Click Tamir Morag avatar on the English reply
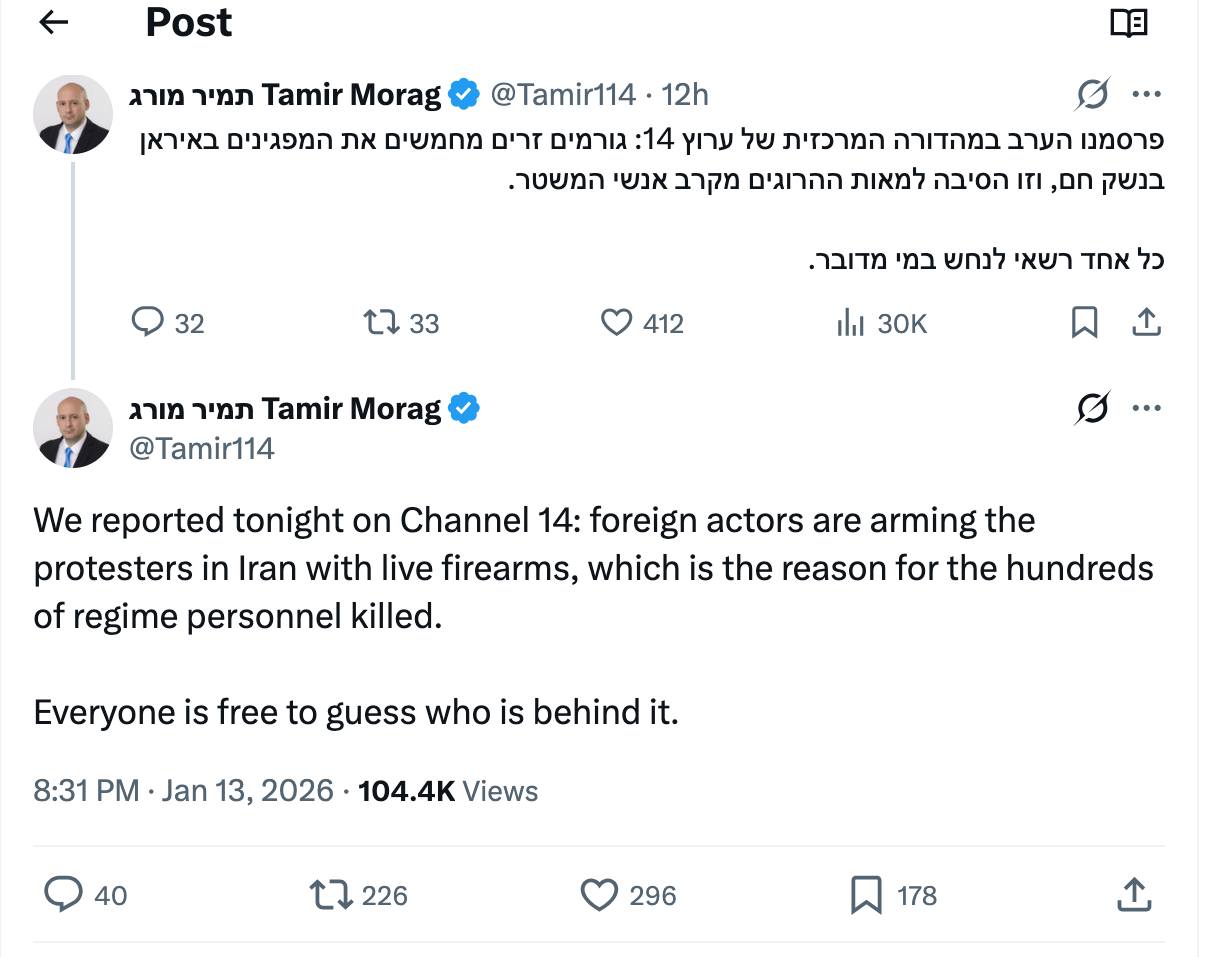The height and width of the screenshot is (957, 1228). [x=72, y=427]
